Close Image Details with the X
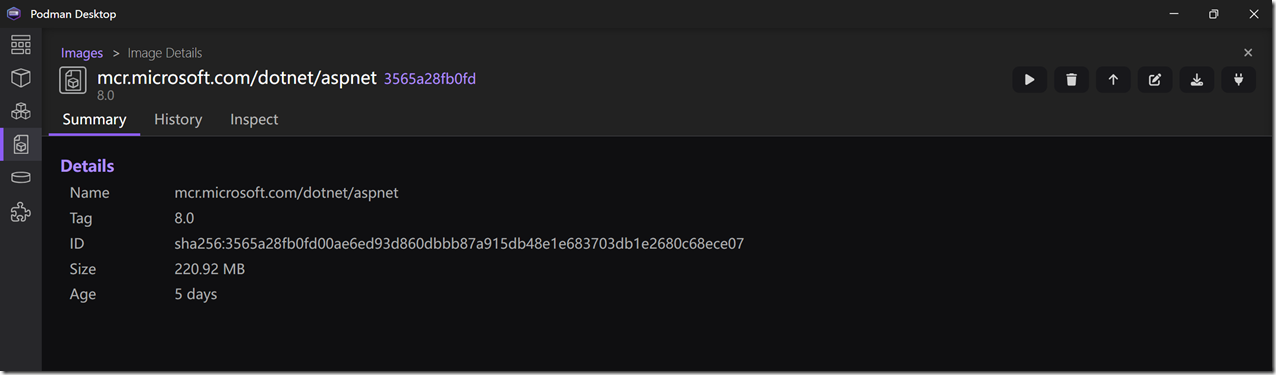Viewport: 1276px width, 375px height. tap(1247, 52)
